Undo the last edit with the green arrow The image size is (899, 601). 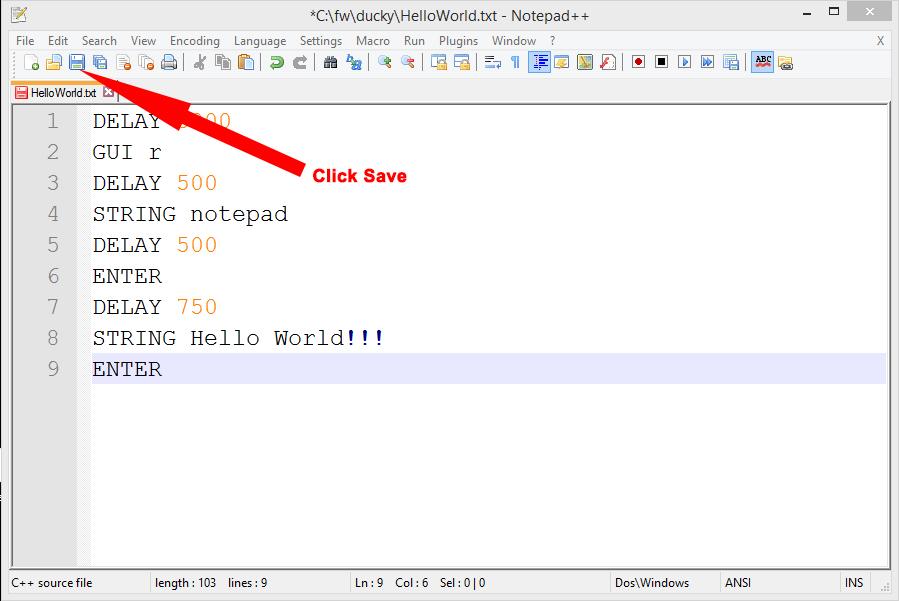[x=277, y=62]
